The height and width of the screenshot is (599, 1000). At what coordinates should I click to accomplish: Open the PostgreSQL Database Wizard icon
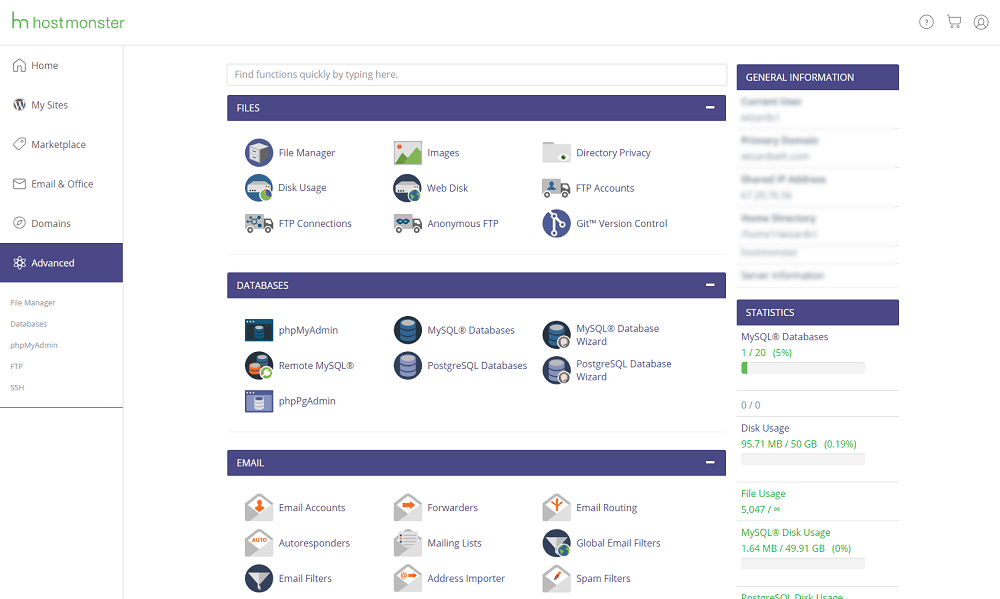point(556,370)
